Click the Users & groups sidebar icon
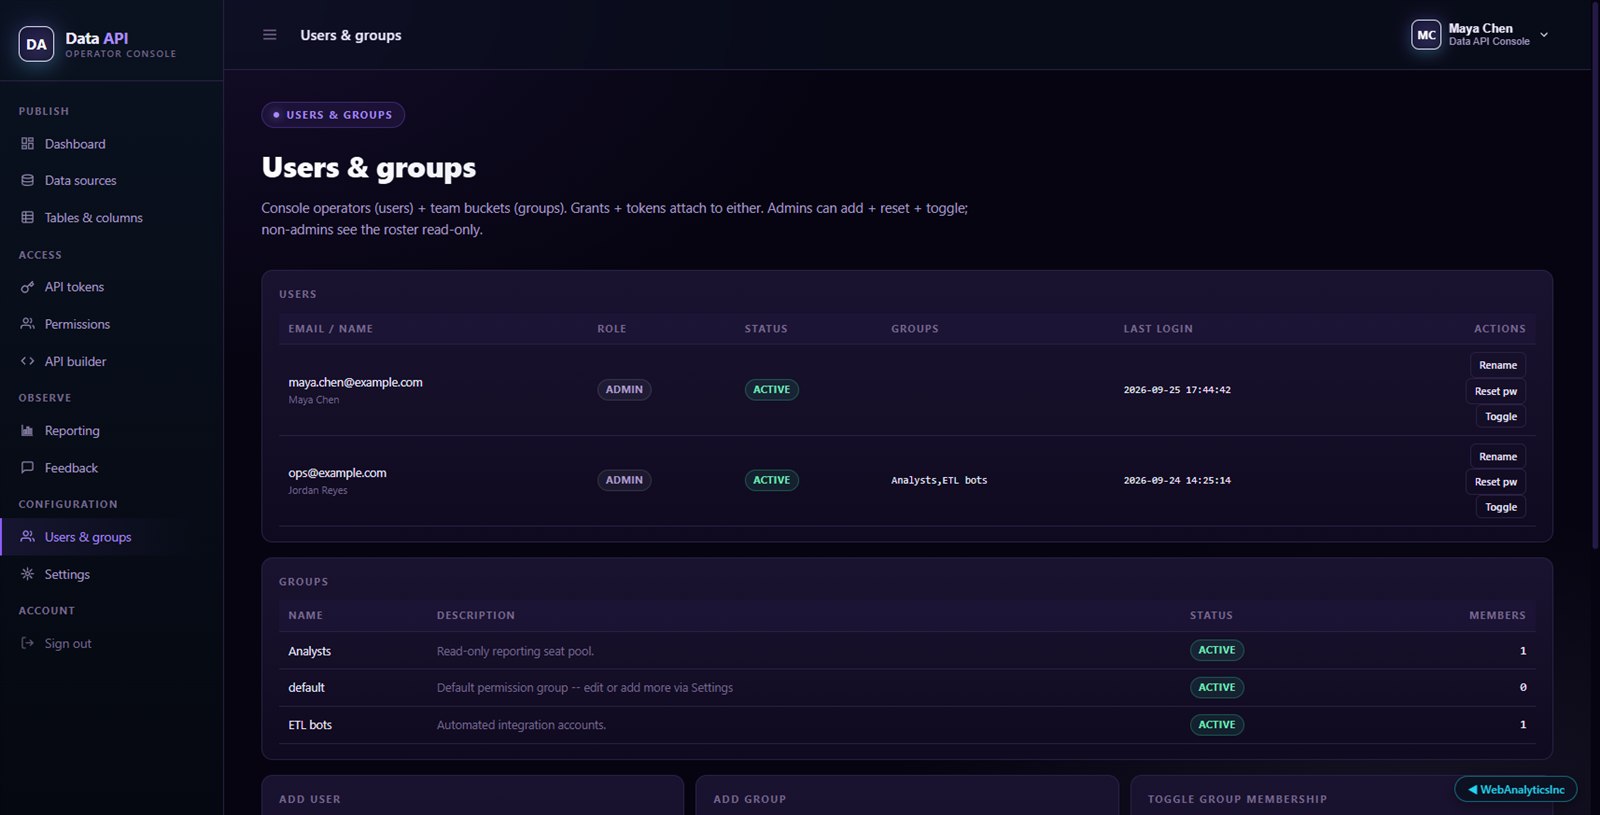This screenshot has width=1600, height=815. pos(27,537)
